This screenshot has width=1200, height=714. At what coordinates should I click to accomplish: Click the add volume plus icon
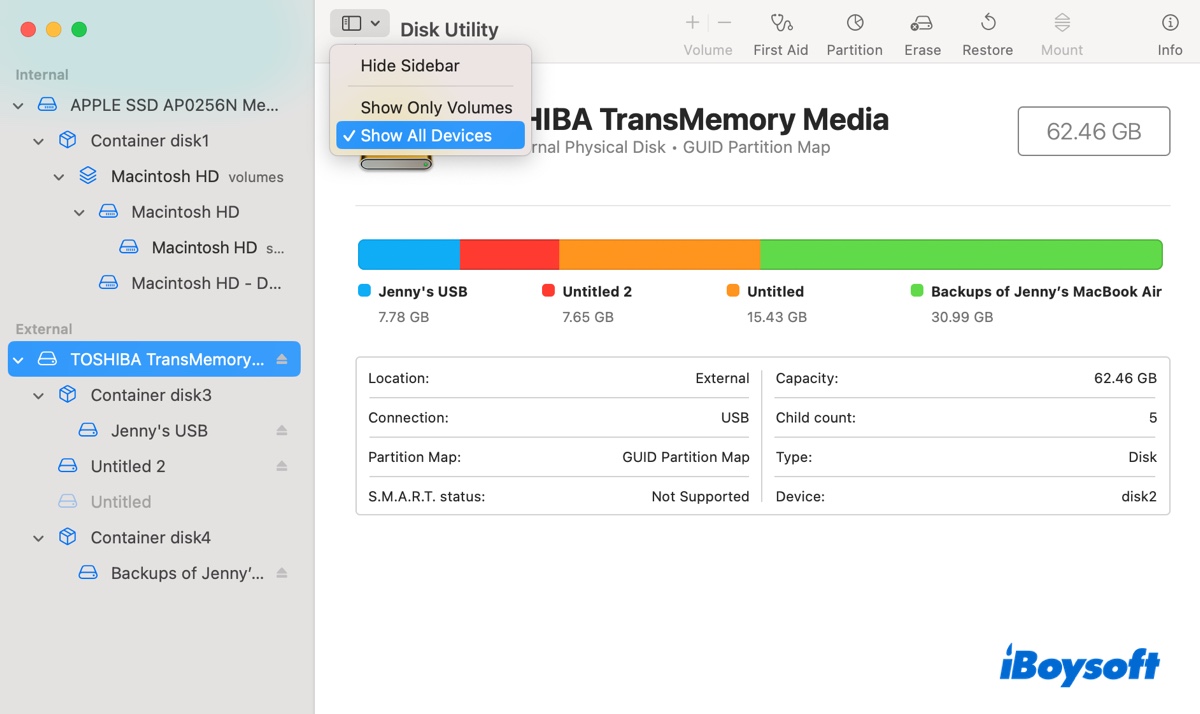pyautogui.click(x=692, y=23)
